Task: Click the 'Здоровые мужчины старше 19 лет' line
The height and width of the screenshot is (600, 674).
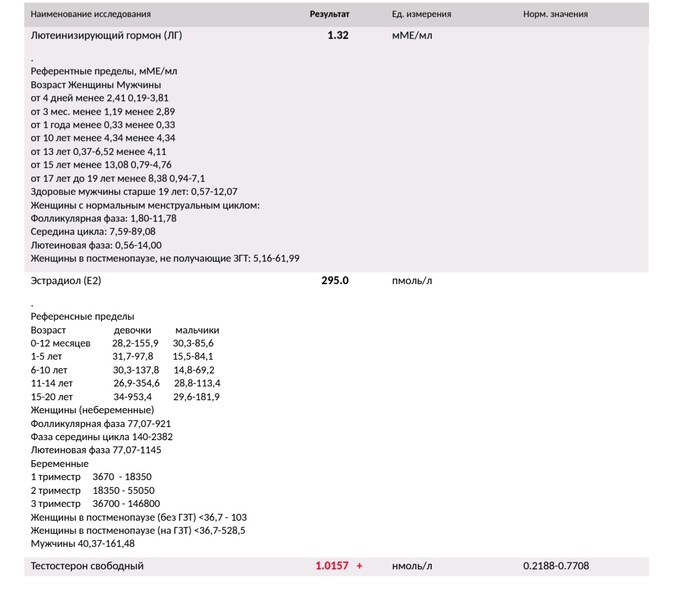Action: click(x=134, y=191)
